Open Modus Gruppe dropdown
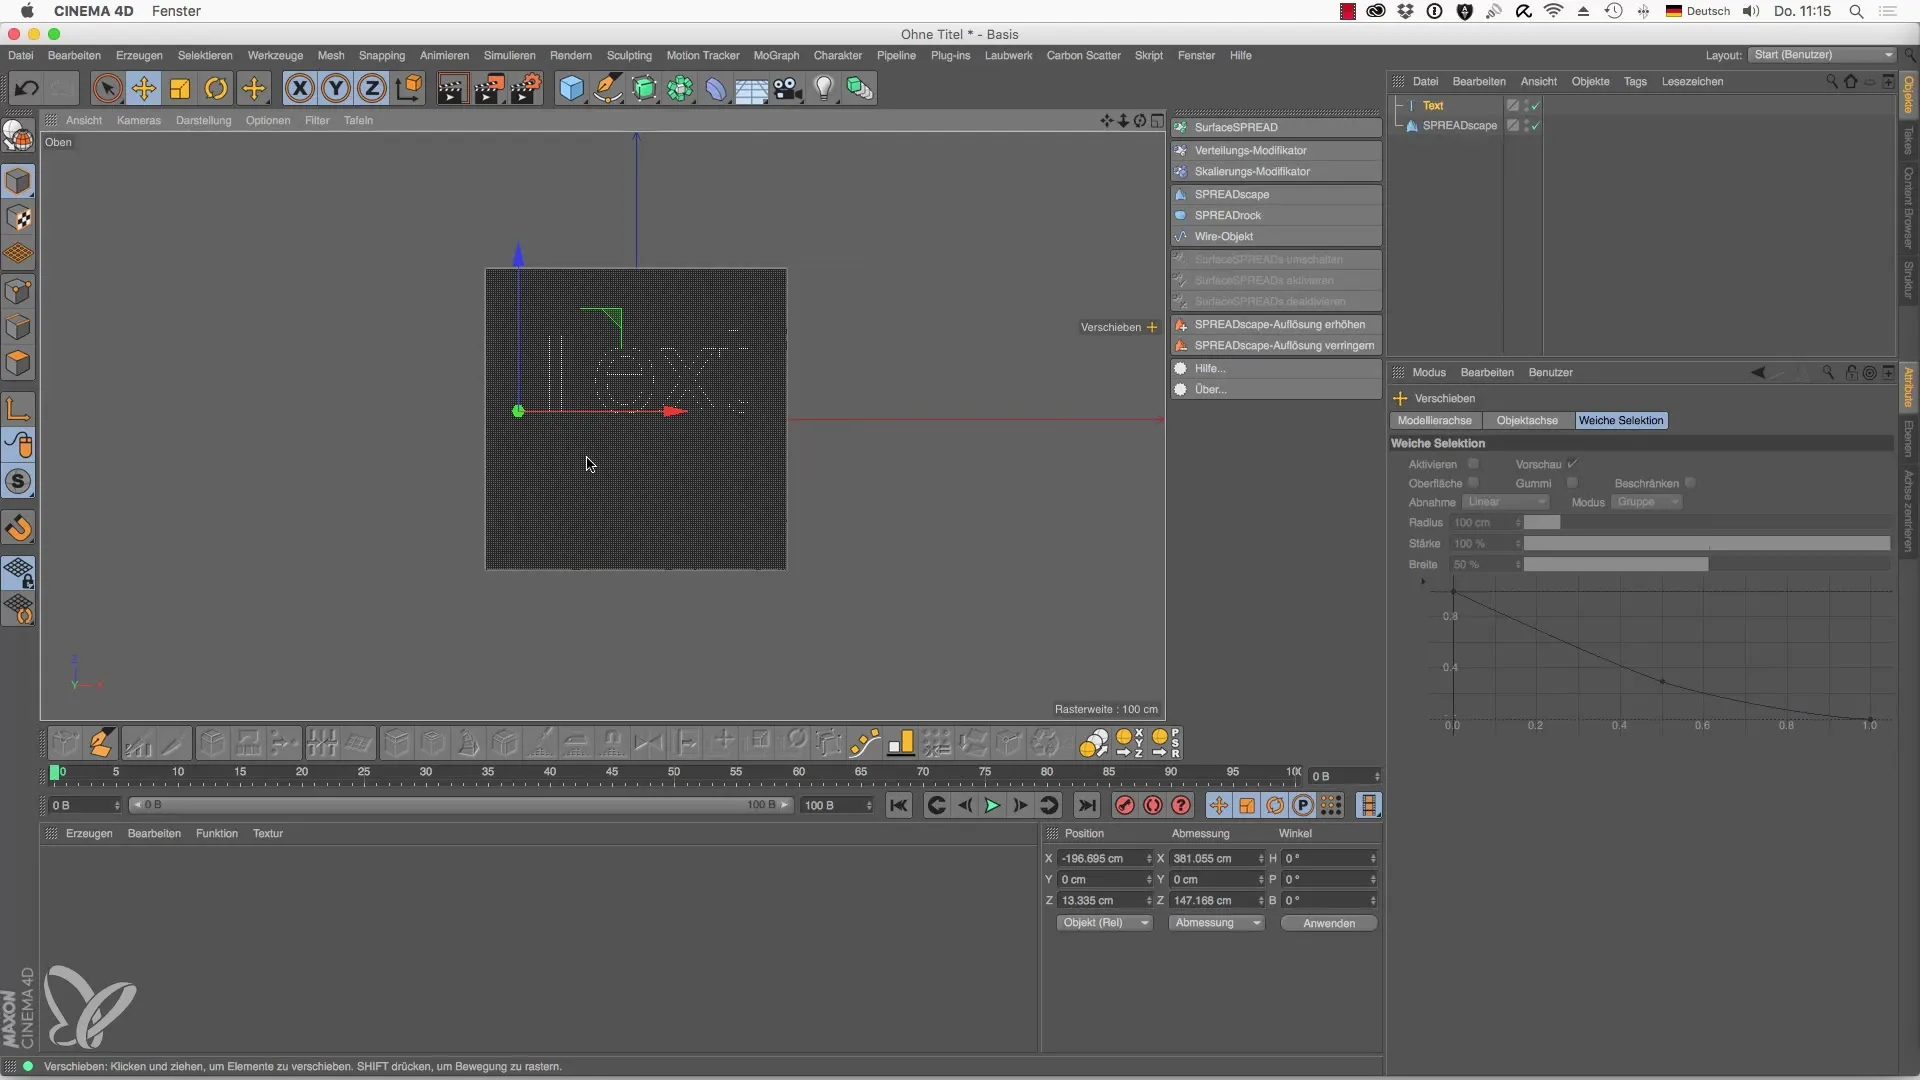This screenshot has height=1080, width=1920. [1646, 502]
